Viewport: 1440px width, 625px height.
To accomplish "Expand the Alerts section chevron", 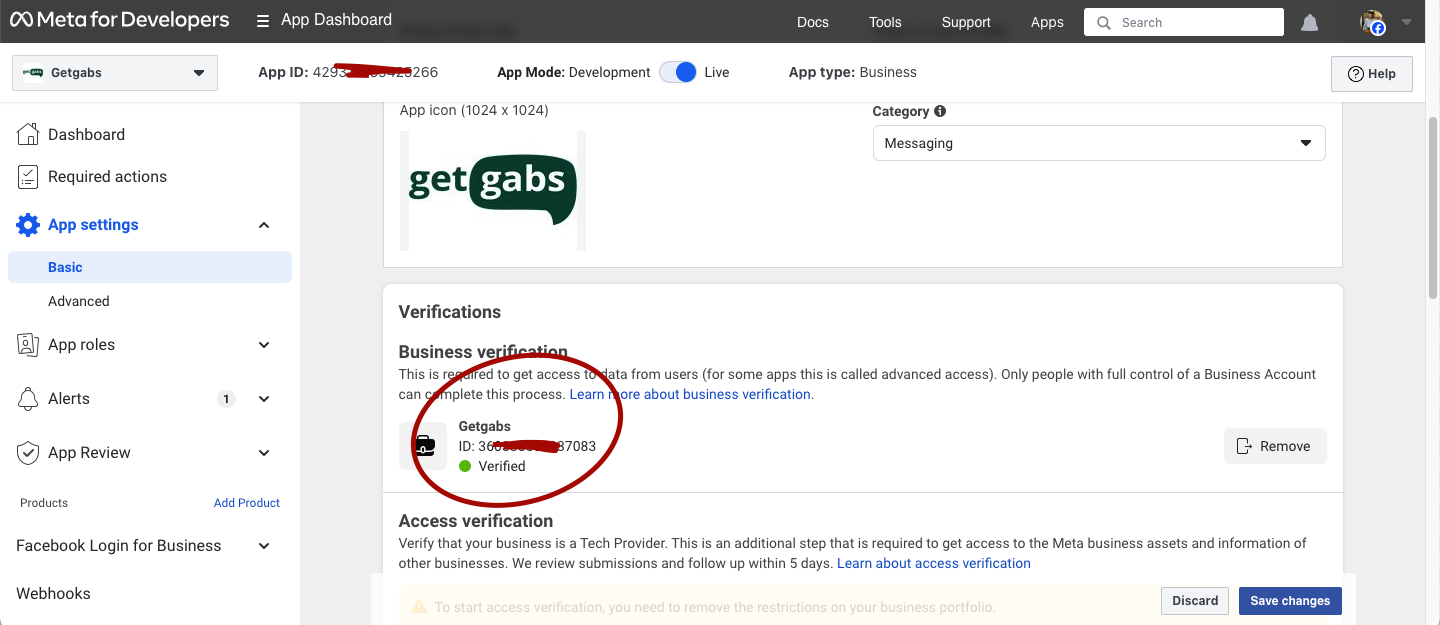I will (264, 399).
